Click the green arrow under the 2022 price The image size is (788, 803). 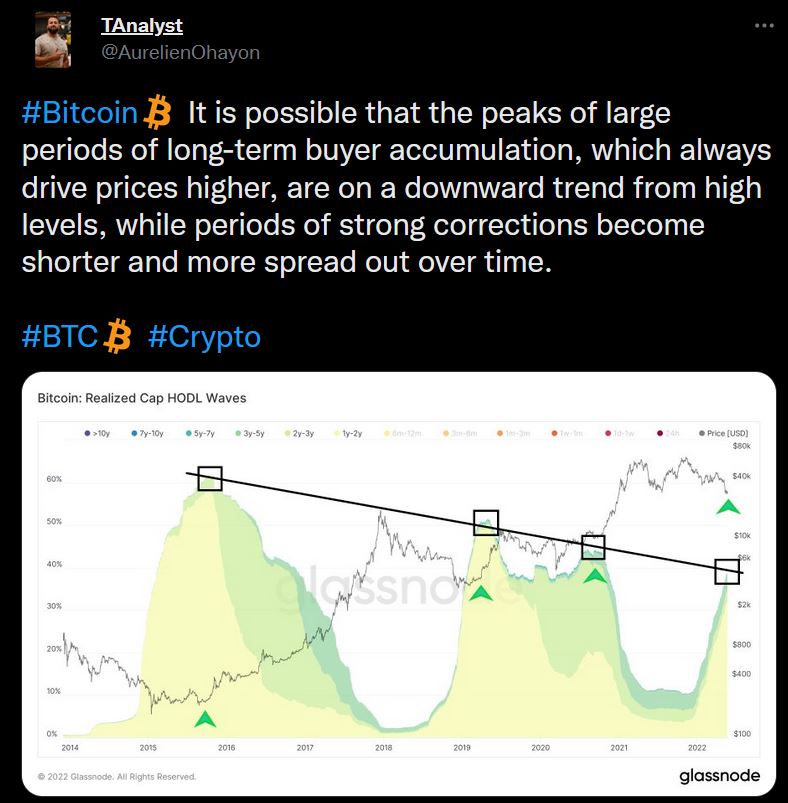728,506
